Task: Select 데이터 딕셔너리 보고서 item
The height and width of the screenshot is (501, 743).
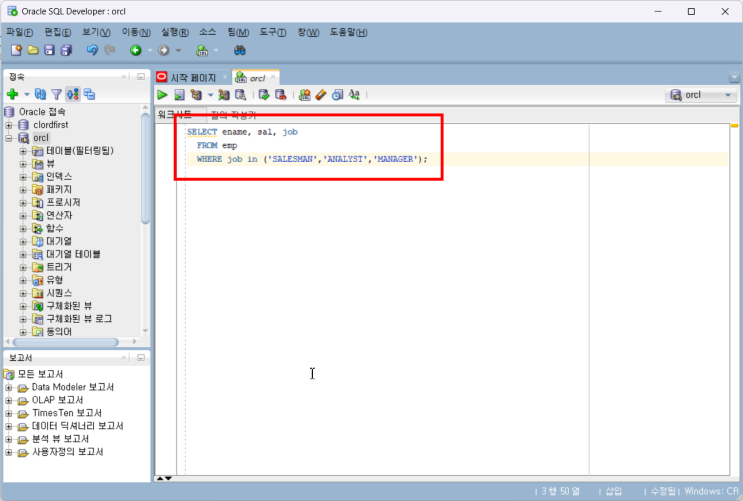Action: 77,426
